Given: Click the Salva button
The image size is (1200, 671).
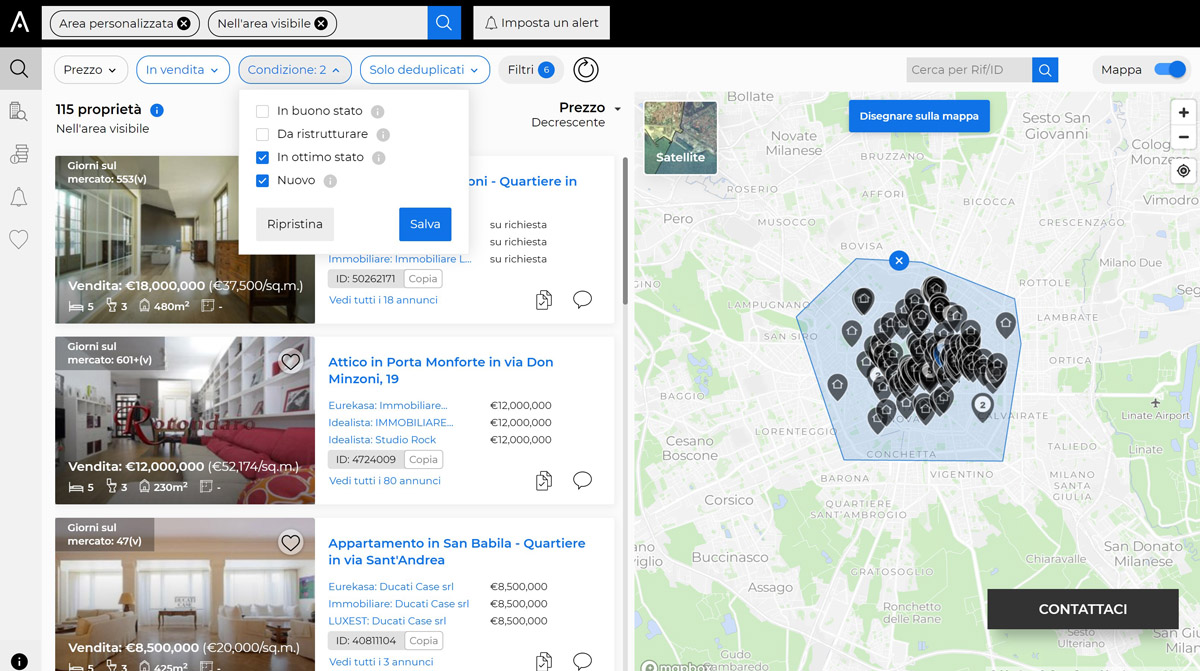Looking at the screenshot, I should (x=425, y=224).
